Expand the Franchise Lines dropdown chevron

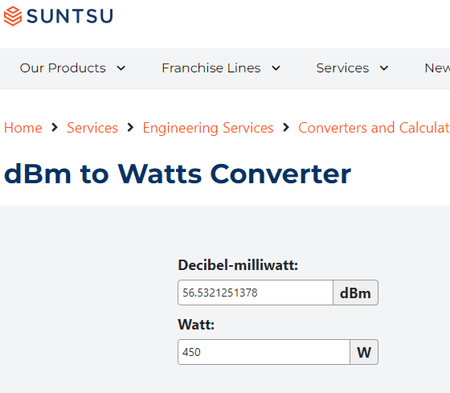(276, 68)
